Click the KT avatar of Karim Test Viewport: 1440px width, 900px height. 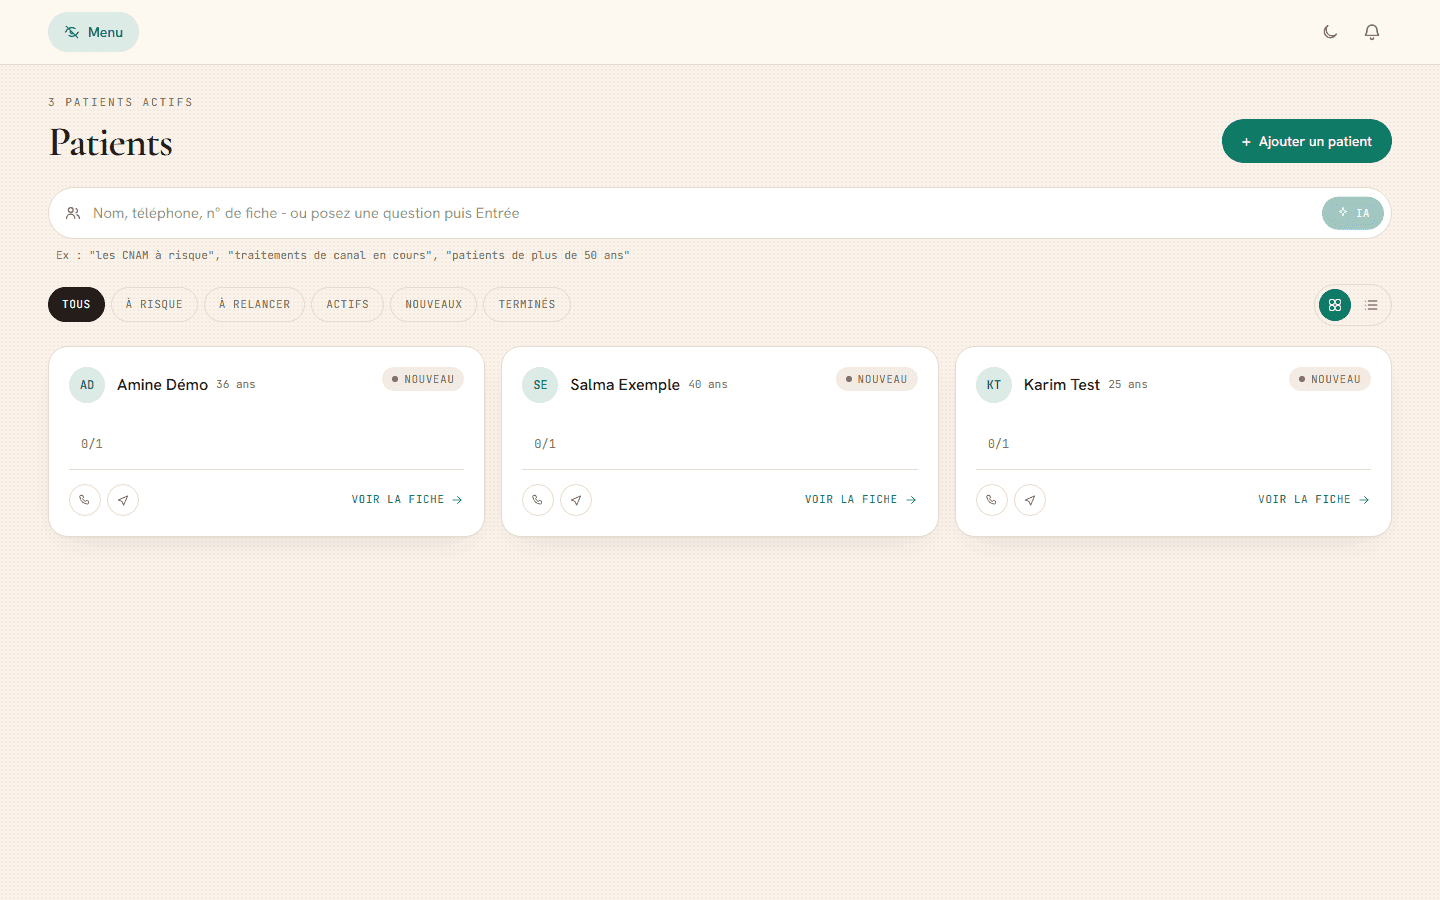(x=994, y=385)
